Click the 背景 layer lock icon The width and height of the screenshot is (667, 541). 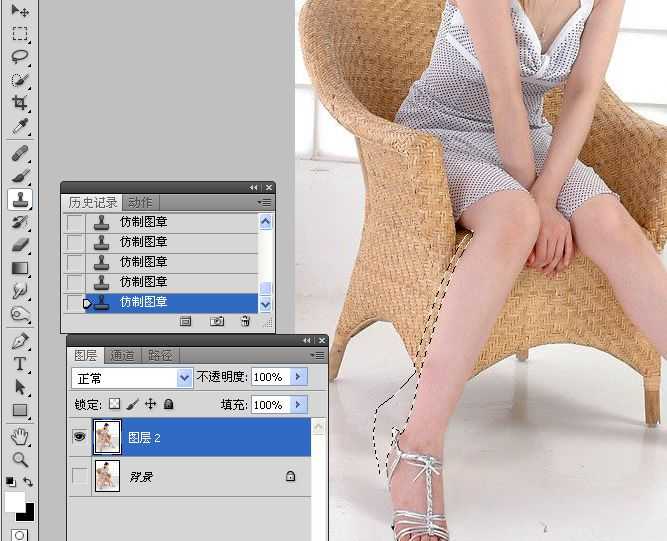[x=291, y=476]
